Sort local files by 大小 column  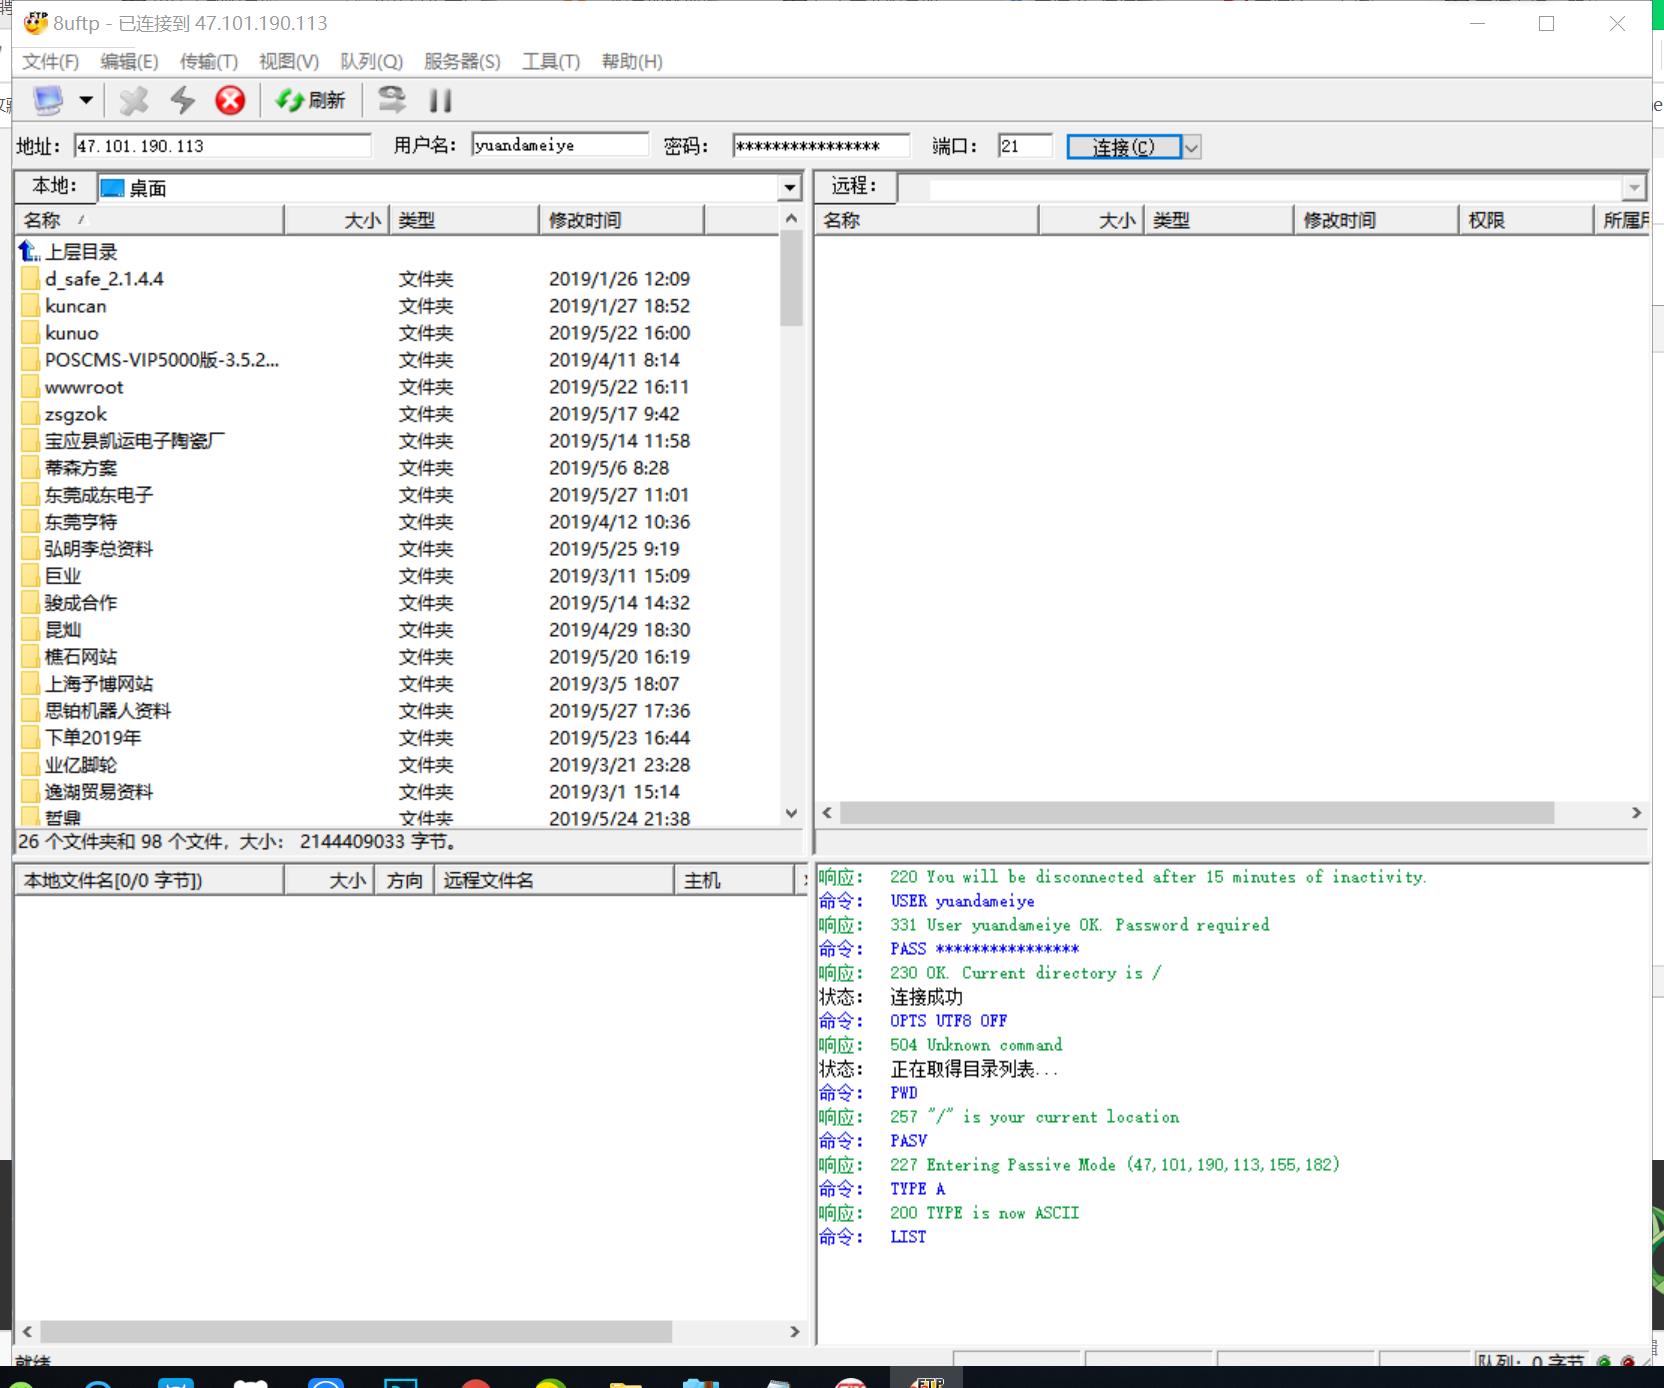[x=338, y=220]
